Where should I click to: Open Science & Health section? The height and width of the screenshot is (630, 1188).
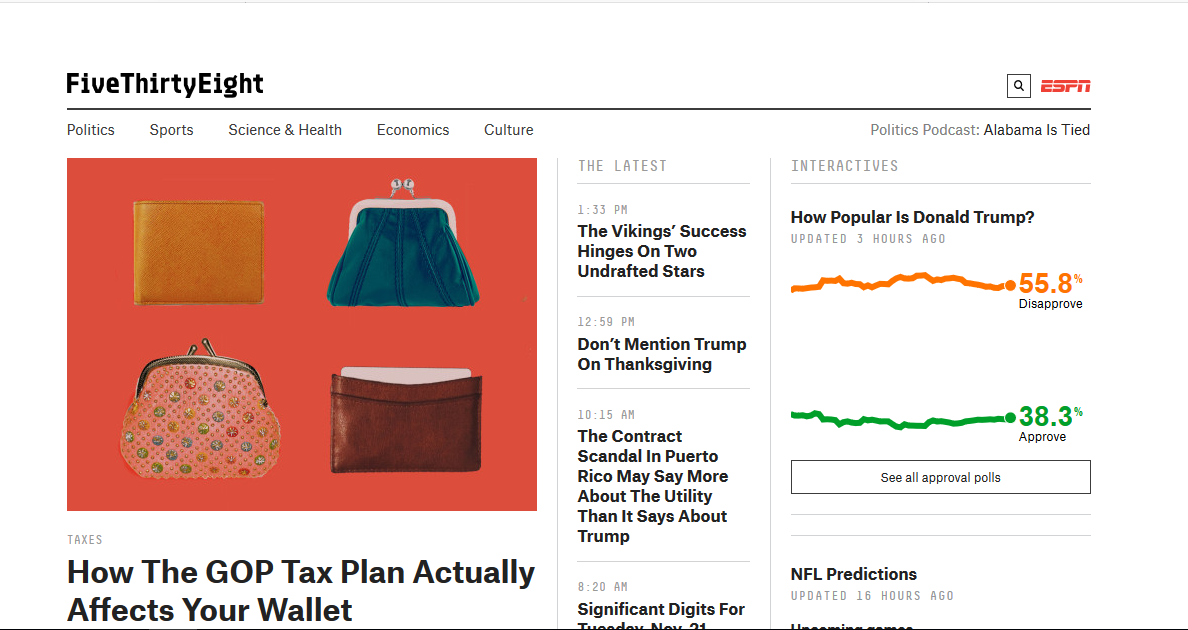(285, 130)
